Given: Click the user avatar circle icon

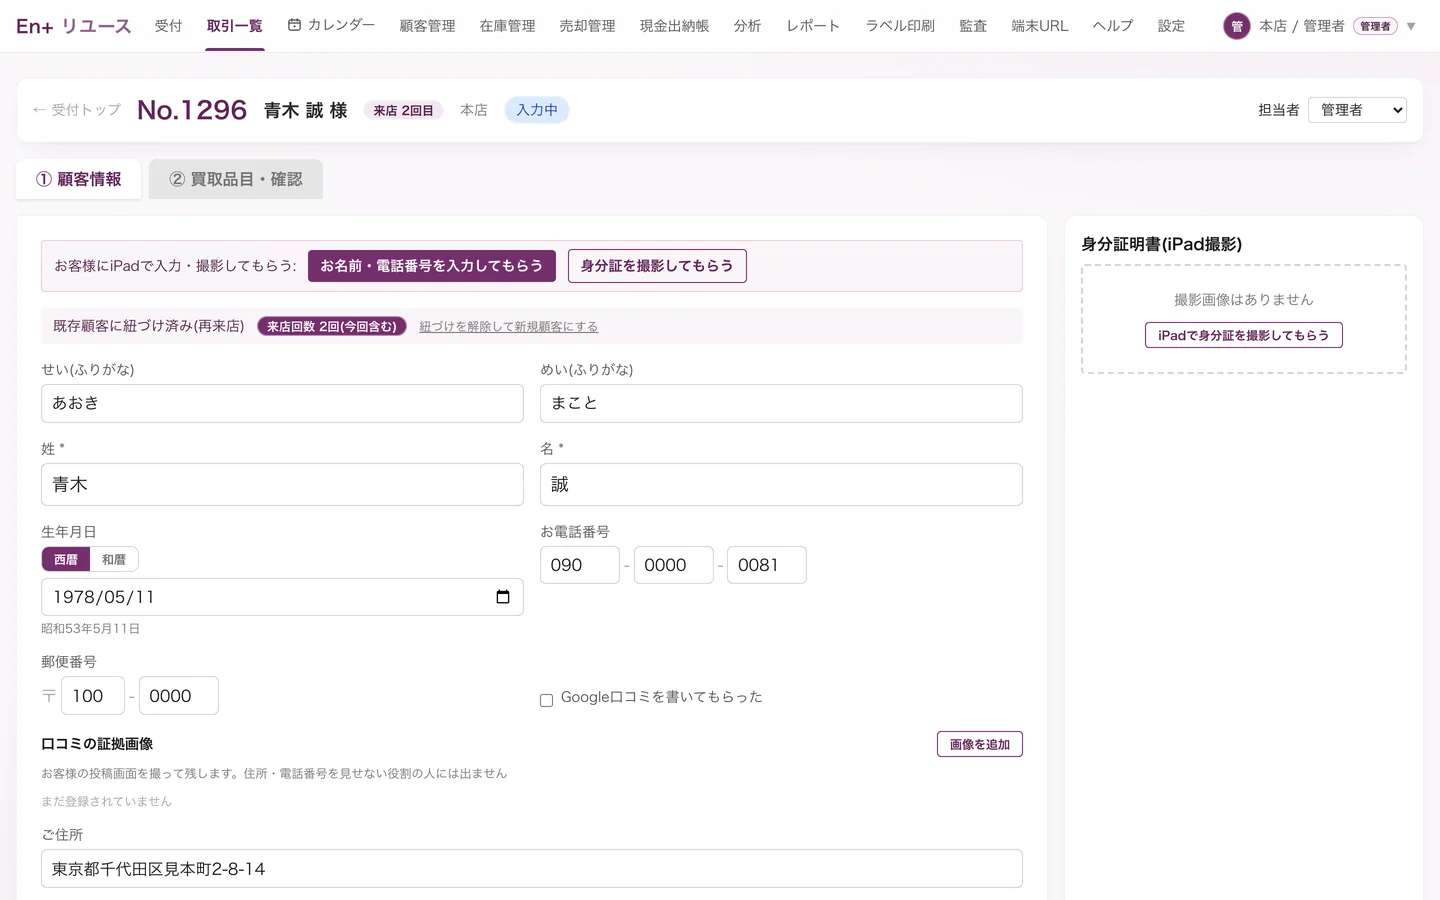Looking at the screenshot, I should (x=1237, y=26).
